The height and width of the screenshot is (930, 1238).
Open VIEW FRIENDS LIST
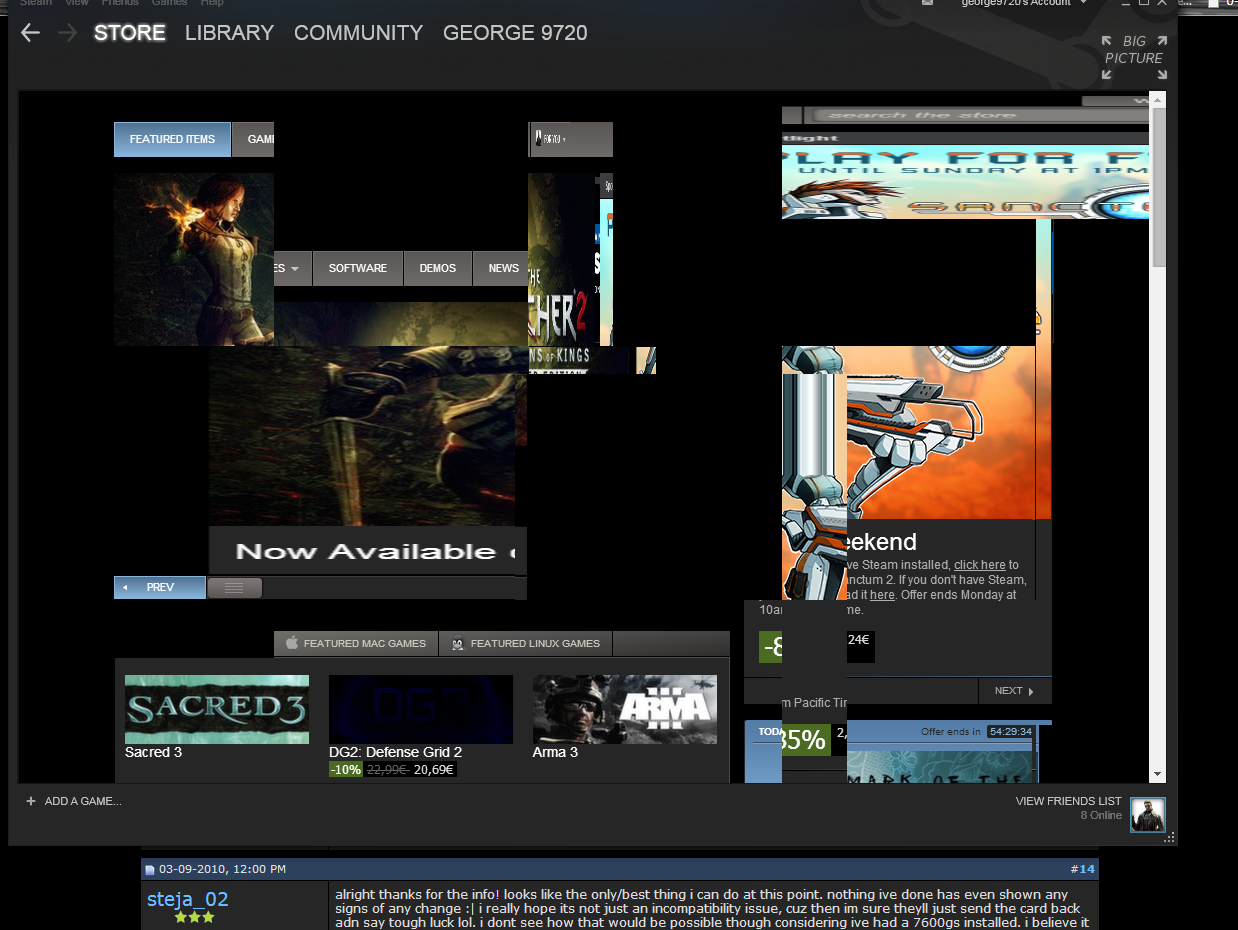(1068, 801)
